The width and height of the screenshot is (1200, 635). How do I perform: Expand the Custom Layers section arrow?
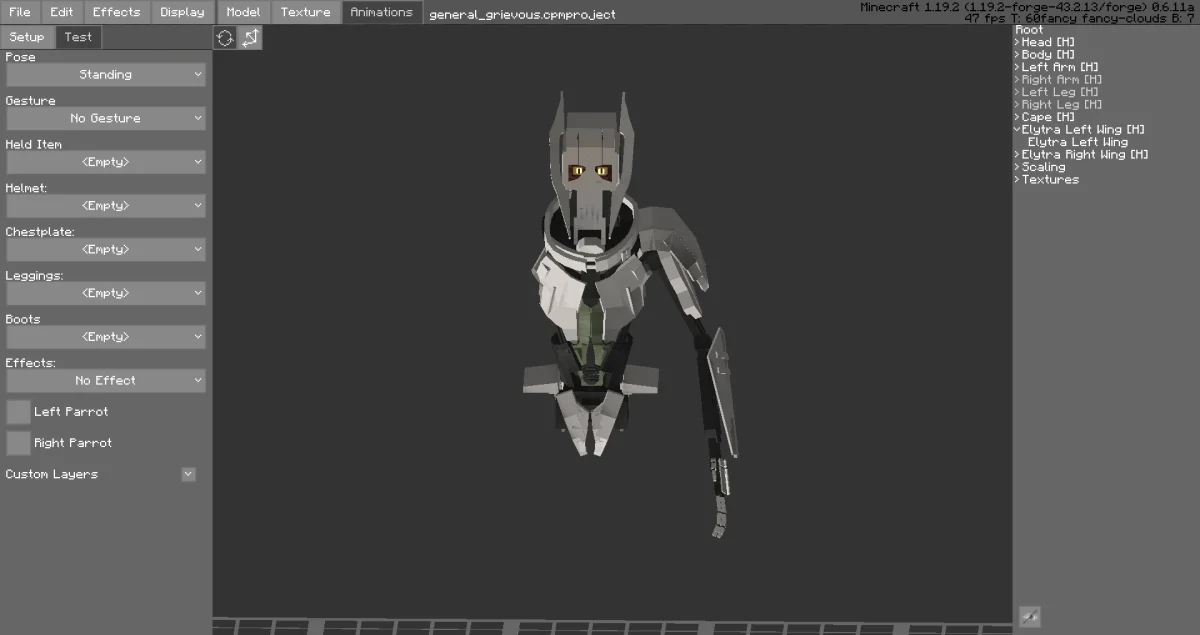[188, 474]
